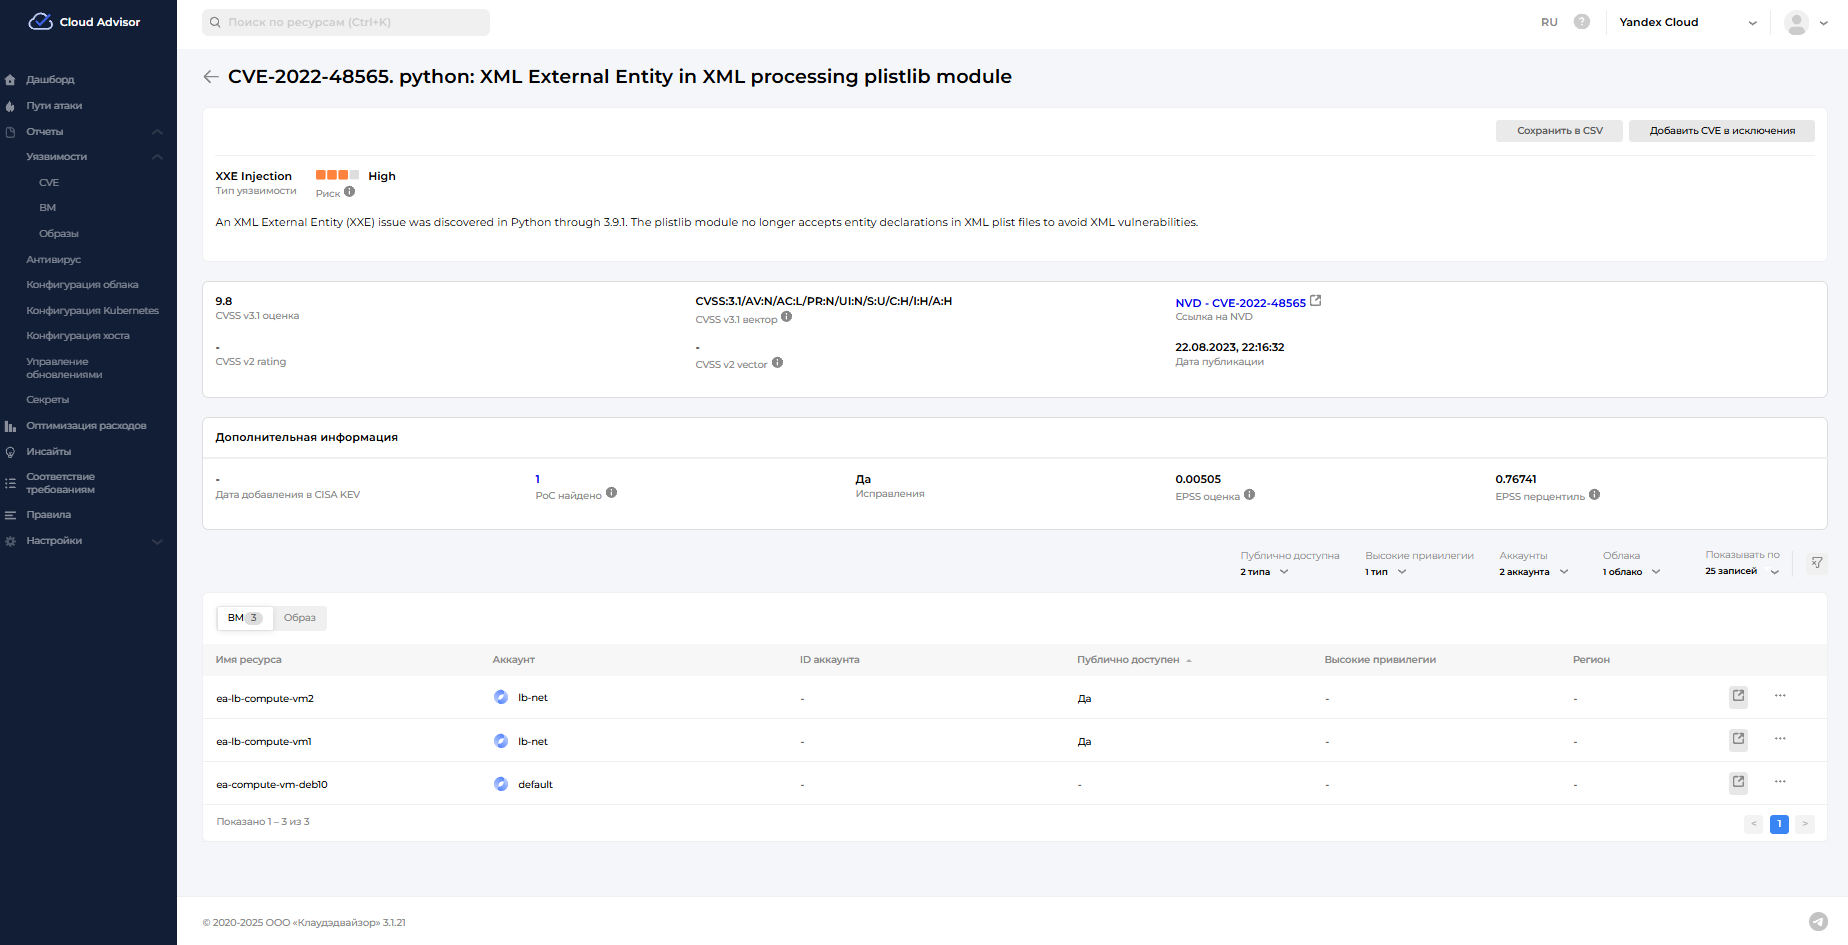The width and height of the screenshot is (1848, 945).
Task: Click the resource search field
Action: pos(346,22)
